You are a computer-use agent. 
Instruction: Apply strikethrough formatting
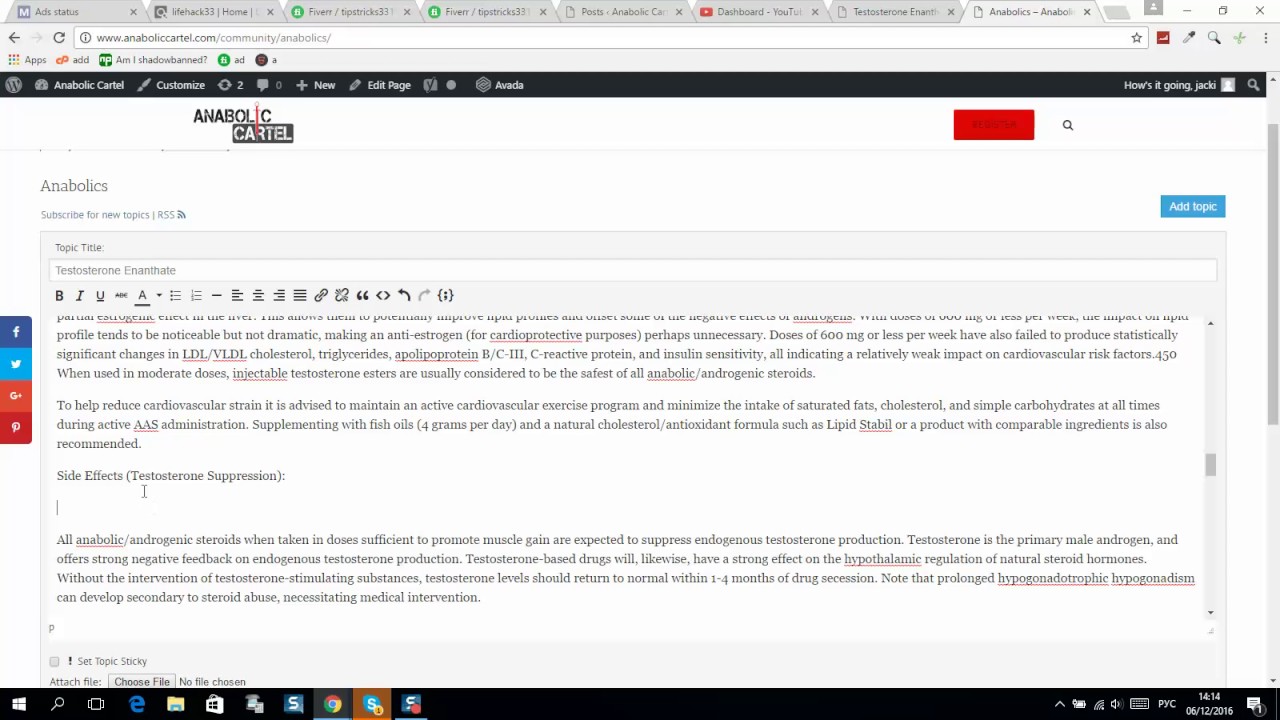[121, 295]
